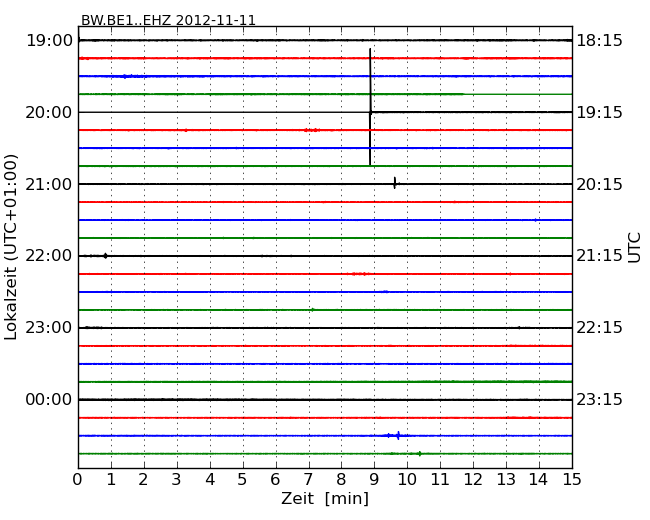Click the 0 minute tick label
The image size is (650, 520).
78,479
